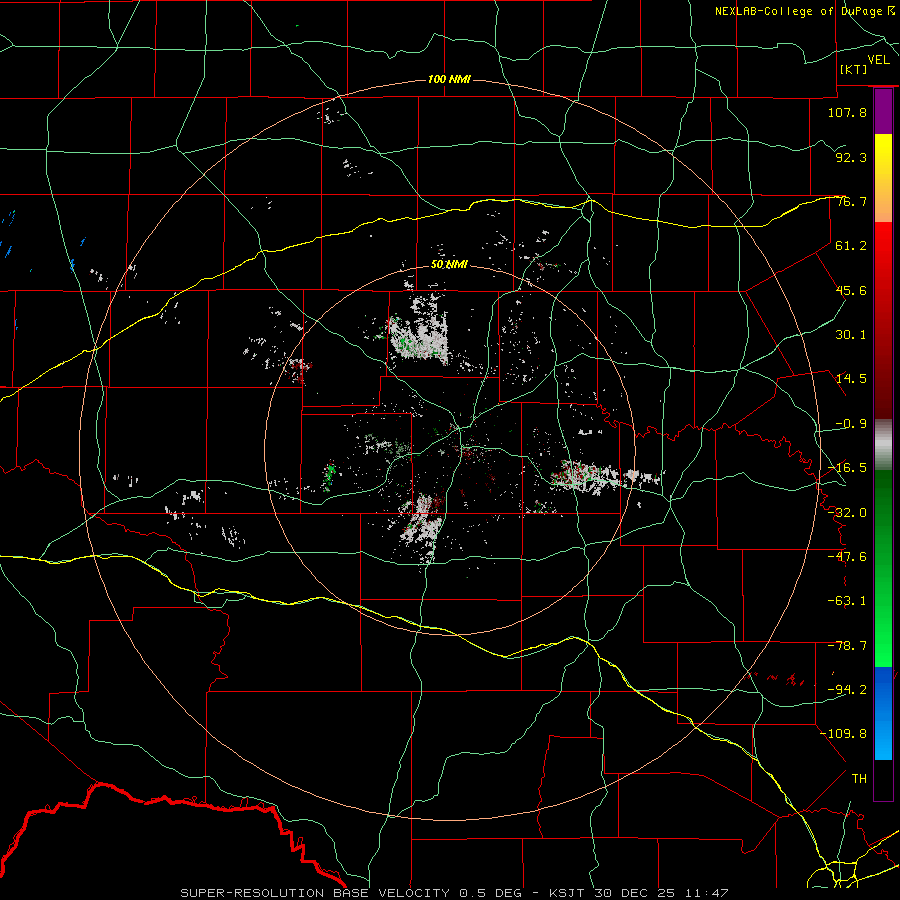Select the -32.0 velocity scale value
This screenshot has height=900, width=900.
(x=847, y=513)
